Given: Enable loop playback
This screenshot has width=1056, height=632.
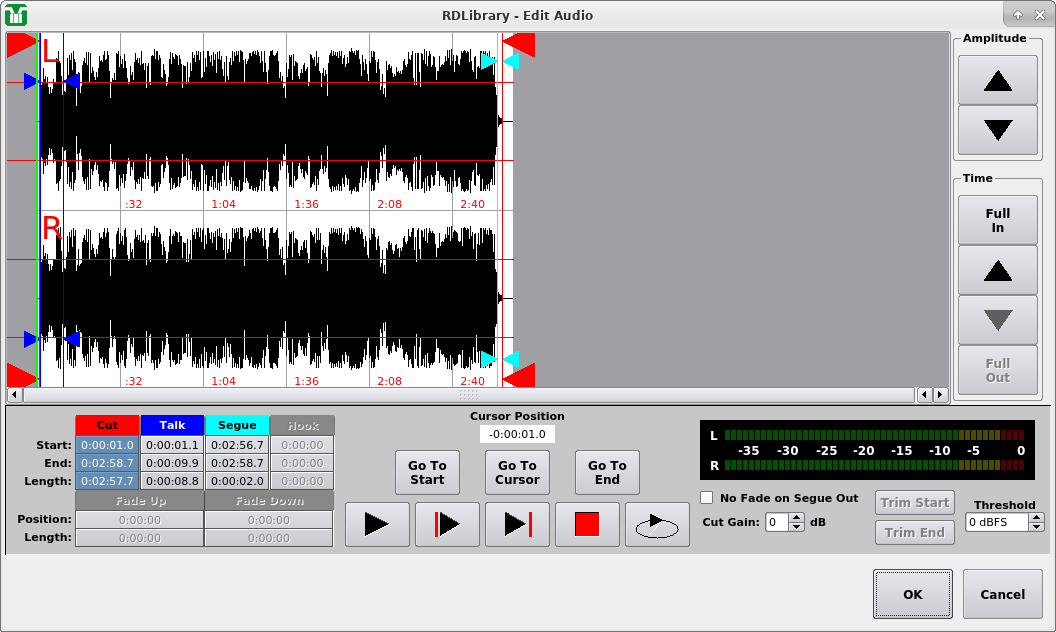Looking at the screenshot, I should tap(657, 524).
